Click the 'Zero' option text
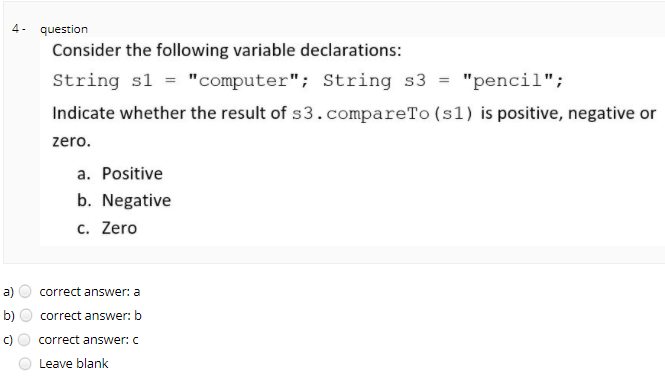 (119, 228)
